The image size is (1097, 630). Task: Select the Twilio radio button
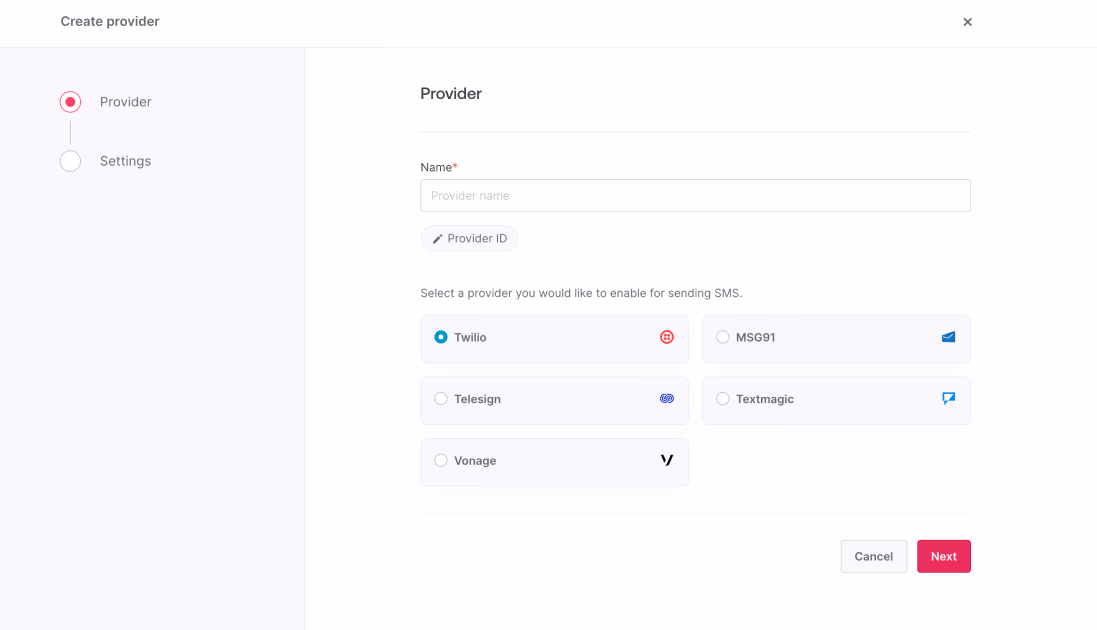click(441, 337)
